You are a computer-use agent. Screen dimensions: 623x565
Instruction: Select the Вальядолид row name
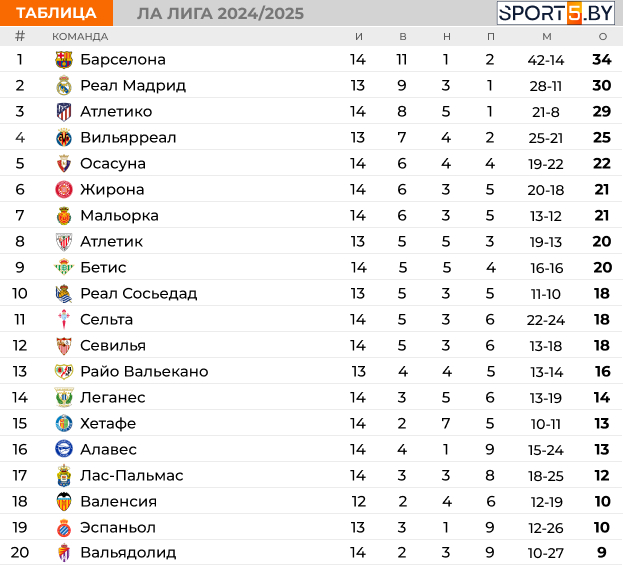[128, 553]
